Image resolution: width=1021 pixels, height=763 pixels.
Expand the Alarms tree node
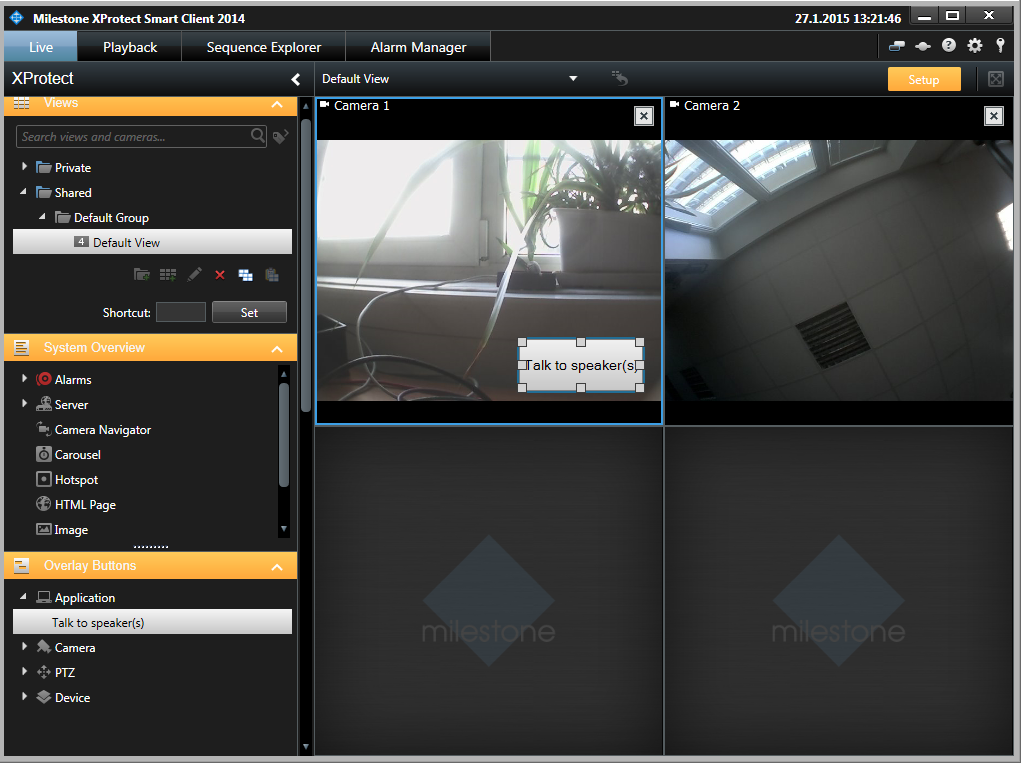point(25,379)
